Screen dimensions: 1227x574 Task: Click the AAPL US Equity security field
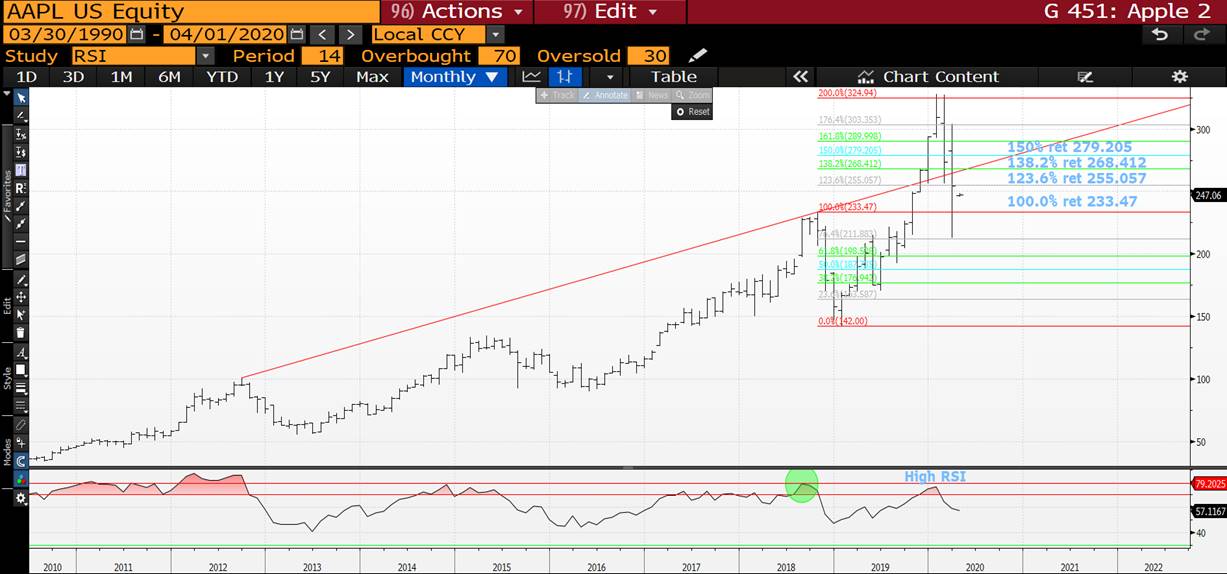[x=190, y=12]
